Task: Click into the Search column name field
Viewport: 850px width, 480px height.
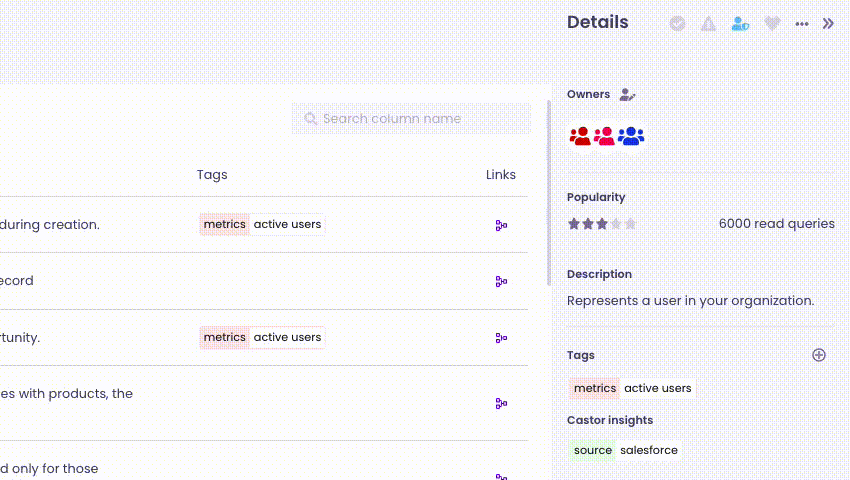Action: pos(412,119)
